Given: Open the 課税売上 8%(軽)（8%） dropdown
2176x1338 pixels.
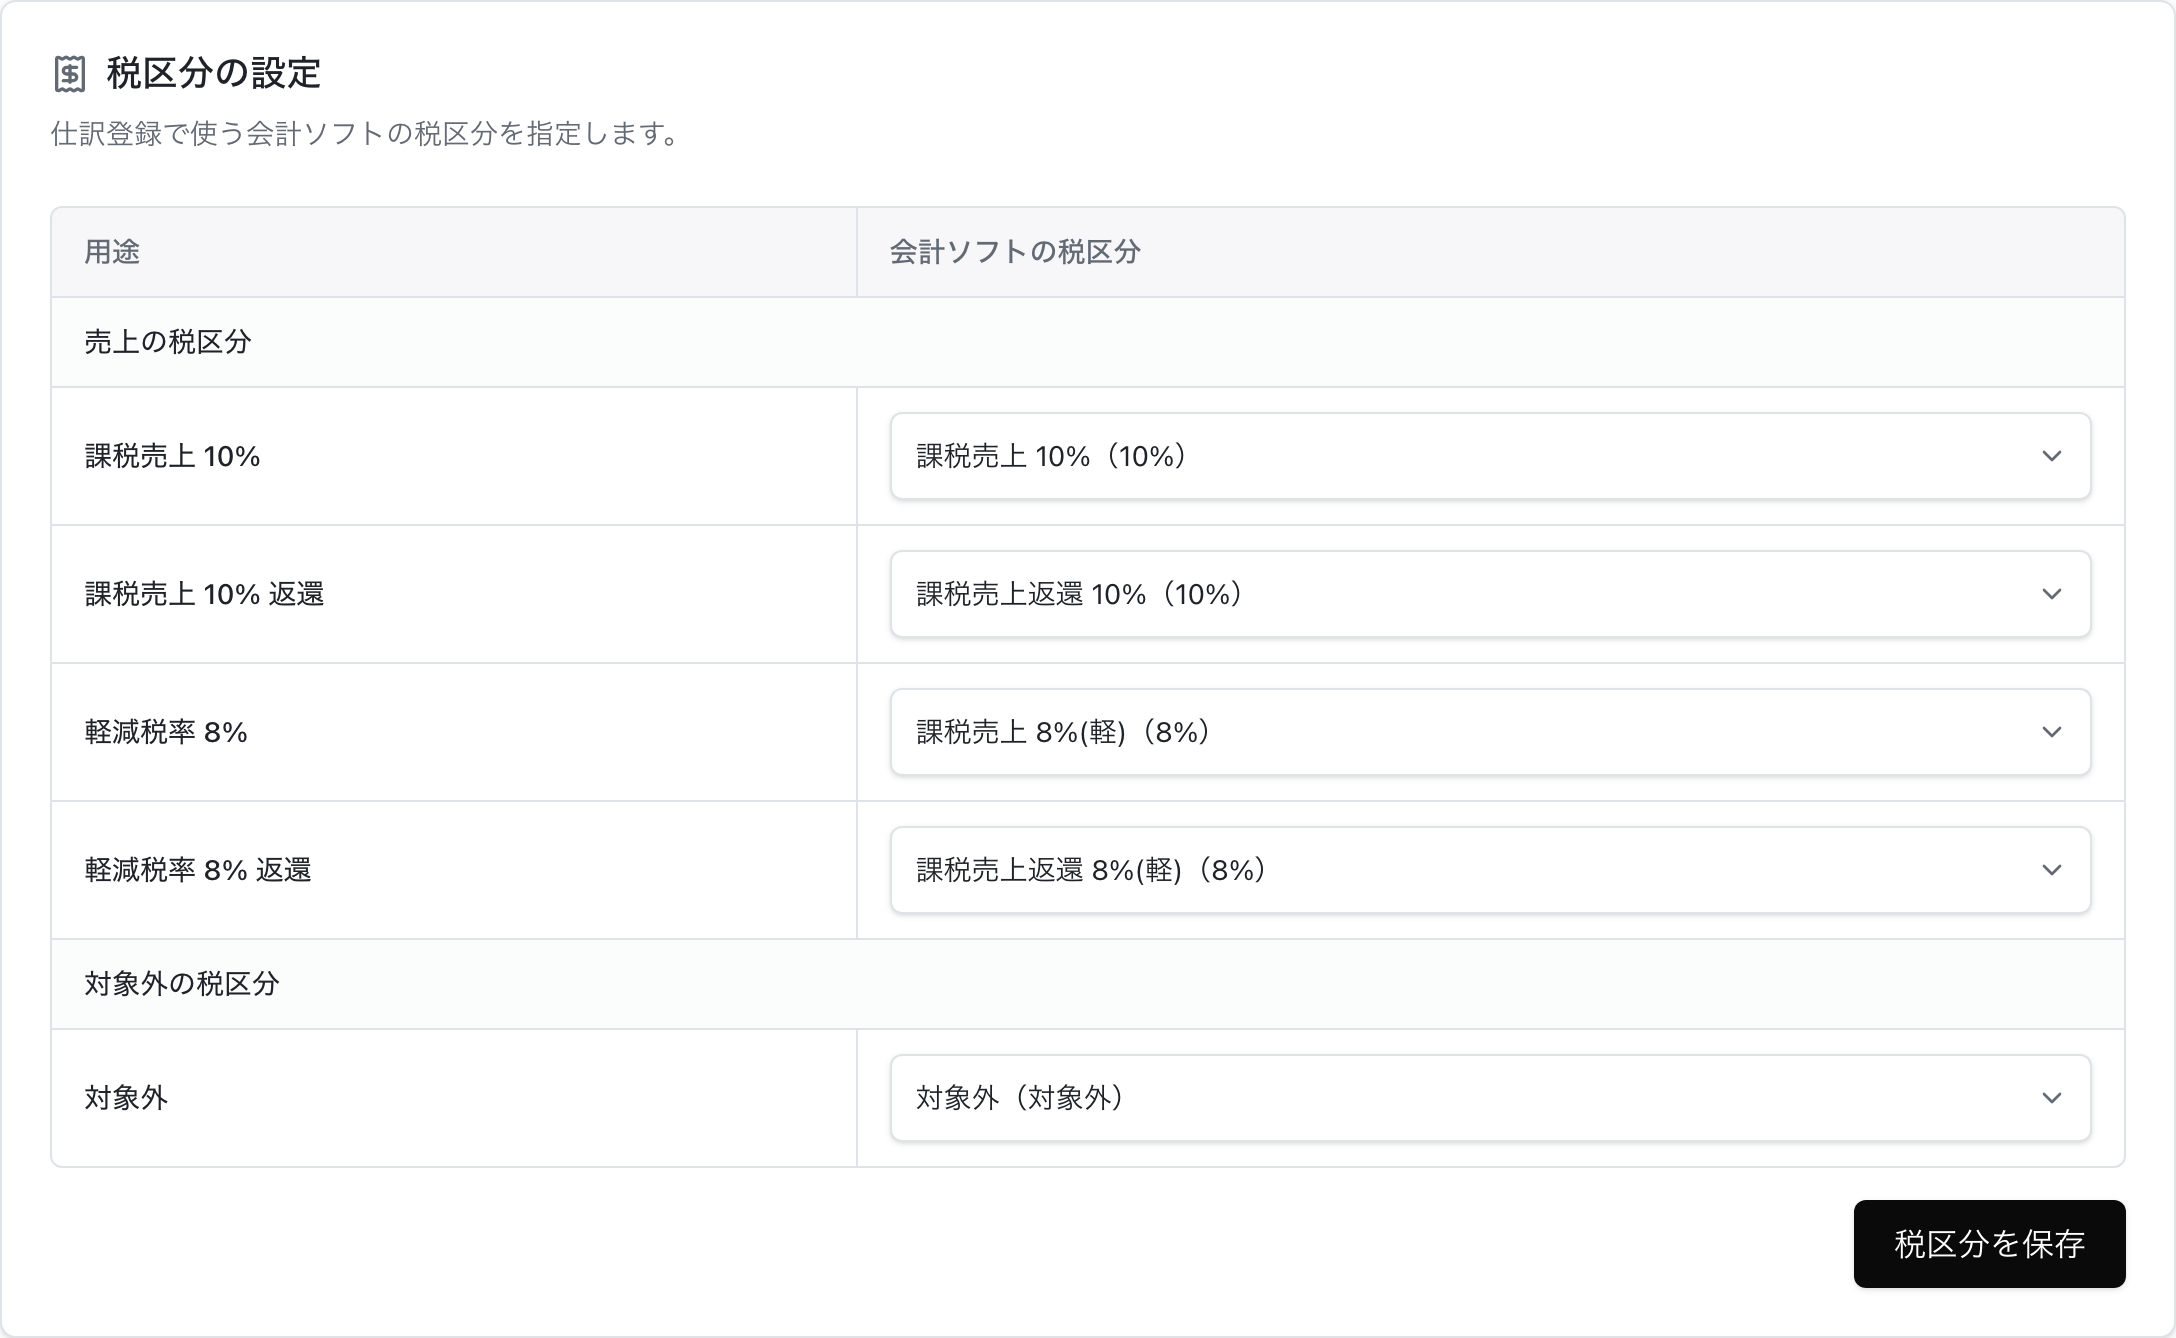Looking at the screenshot, I should 1490,732.
